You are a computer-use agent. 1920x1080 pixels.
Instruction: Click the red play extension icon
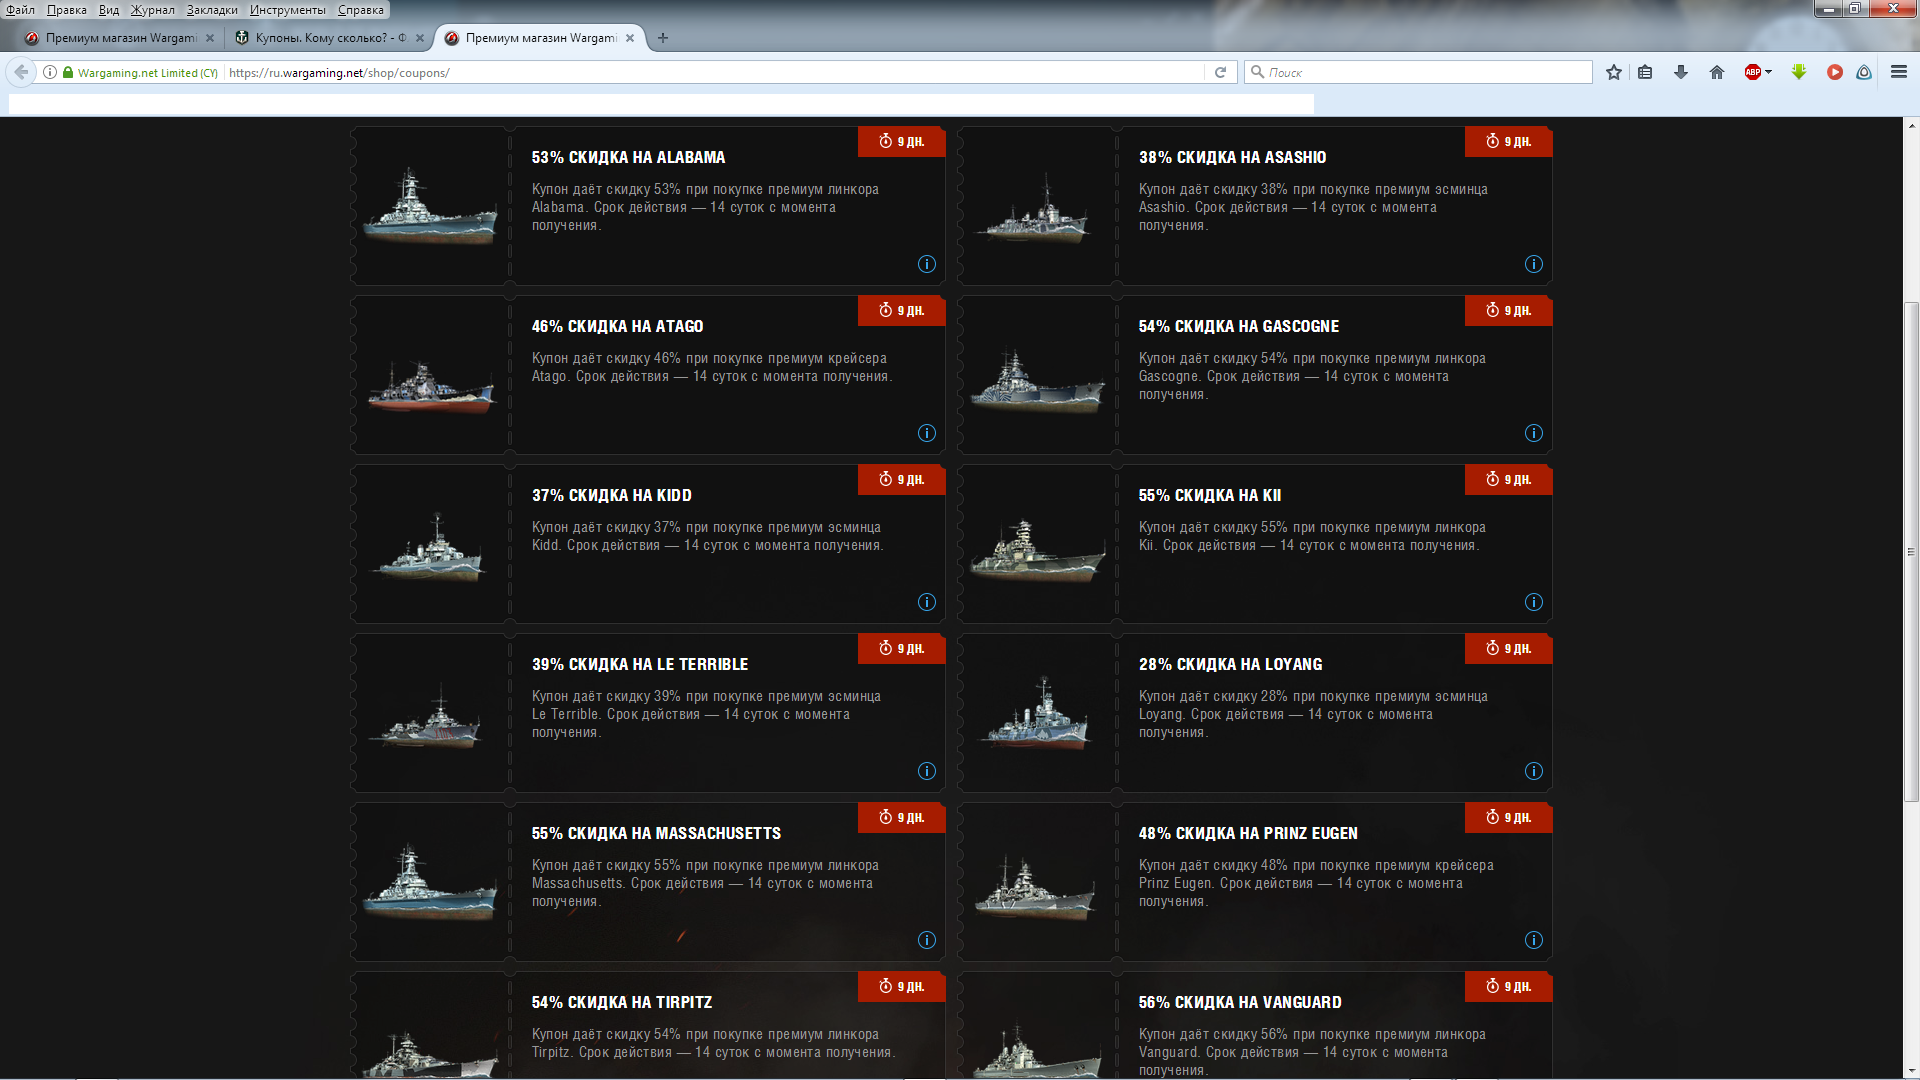(1835, 72)
